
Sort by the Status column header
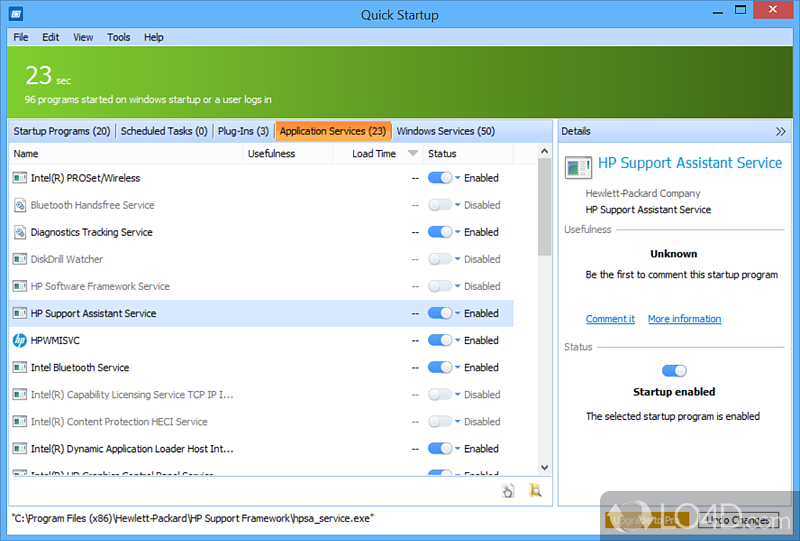point(468,154)
